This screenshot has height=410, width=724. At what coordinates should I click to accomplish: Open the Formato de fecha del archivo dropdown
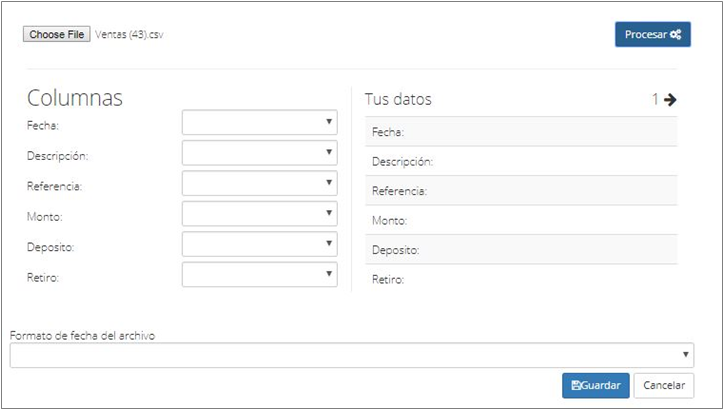point(352,355)
